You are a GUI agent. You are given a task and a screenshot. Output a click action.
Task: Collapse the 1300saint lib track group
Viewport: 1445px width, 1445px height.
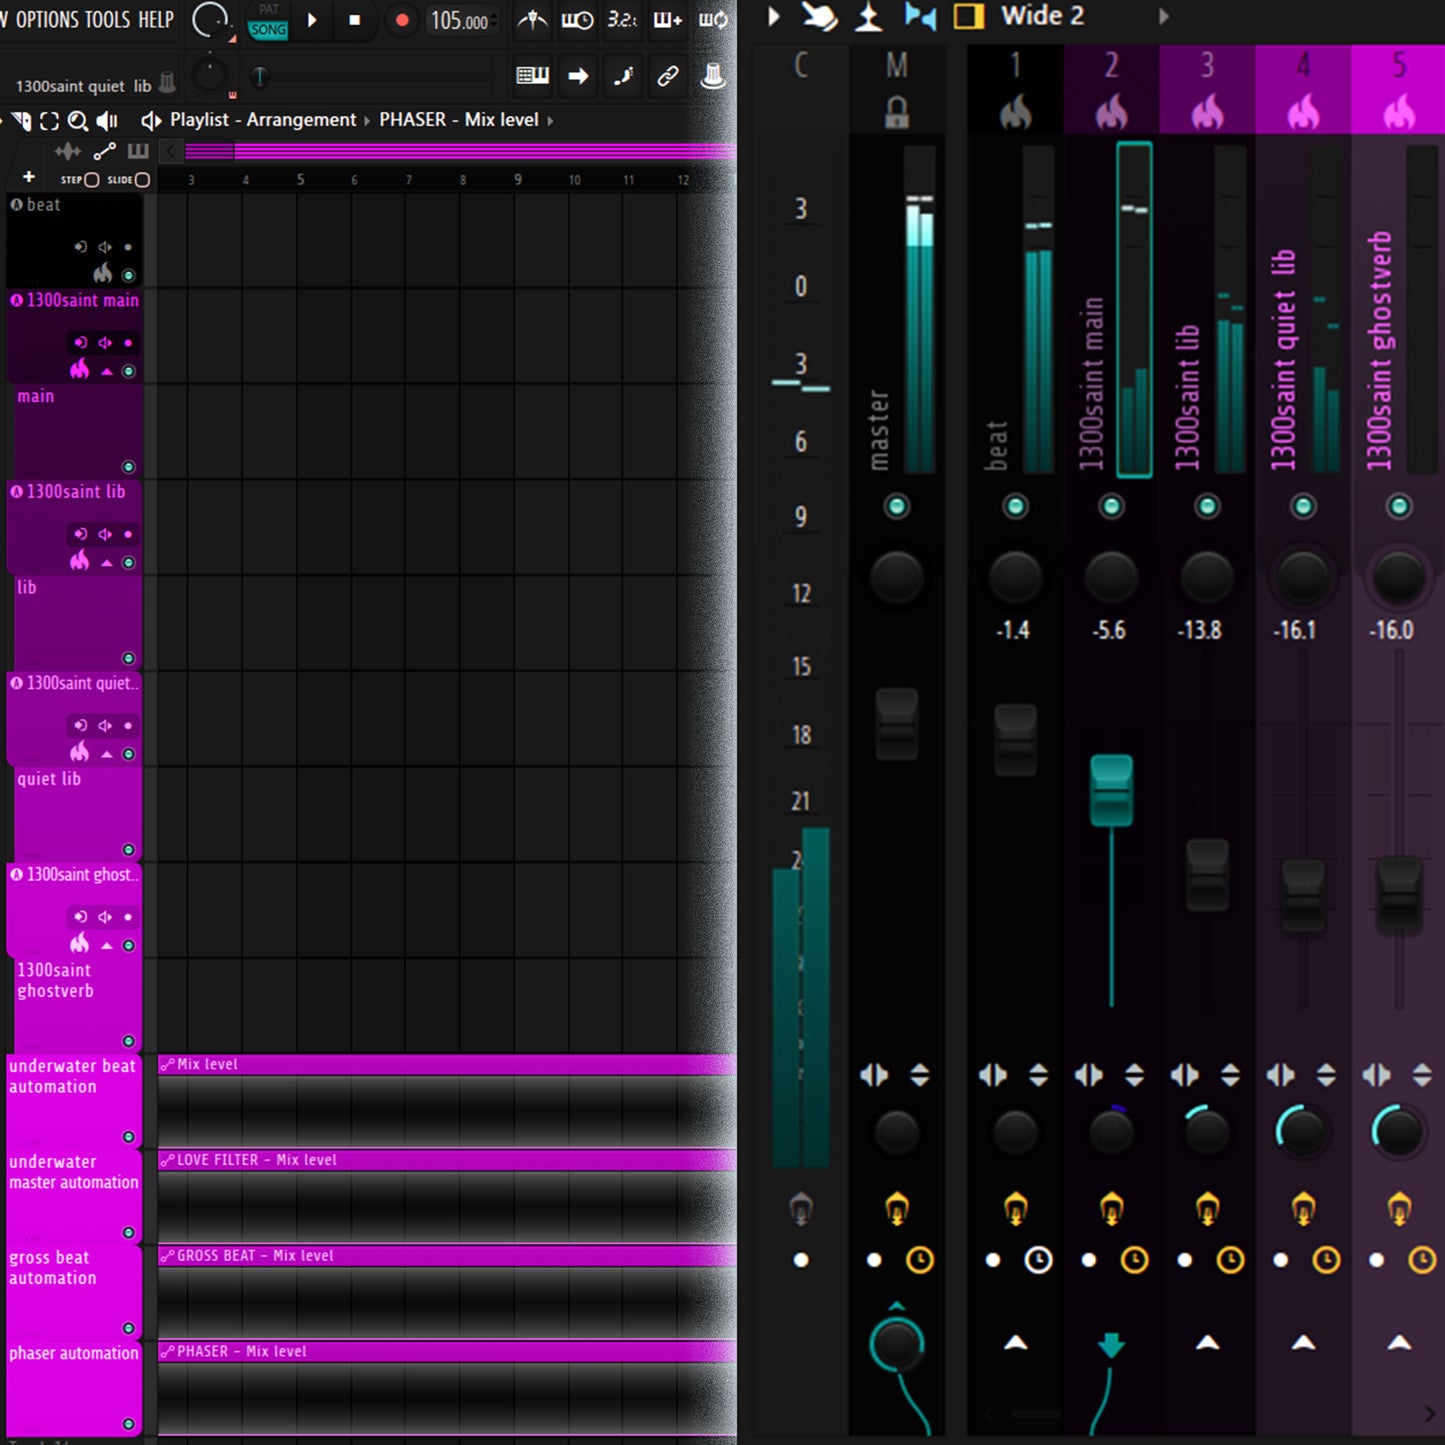point(107,563)
